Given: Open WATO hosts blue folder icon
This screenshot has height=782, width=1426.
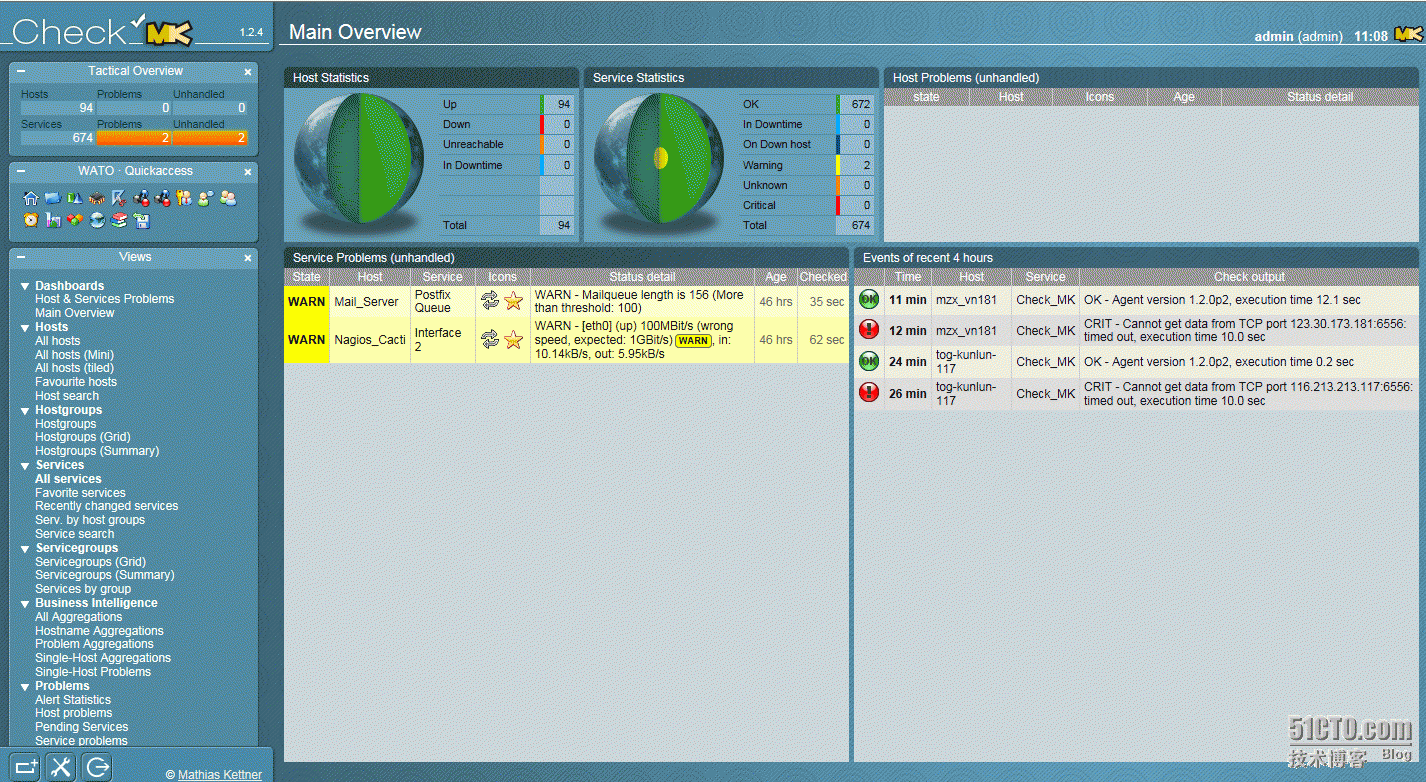Looking at the screenshot, I should (53, 198).
